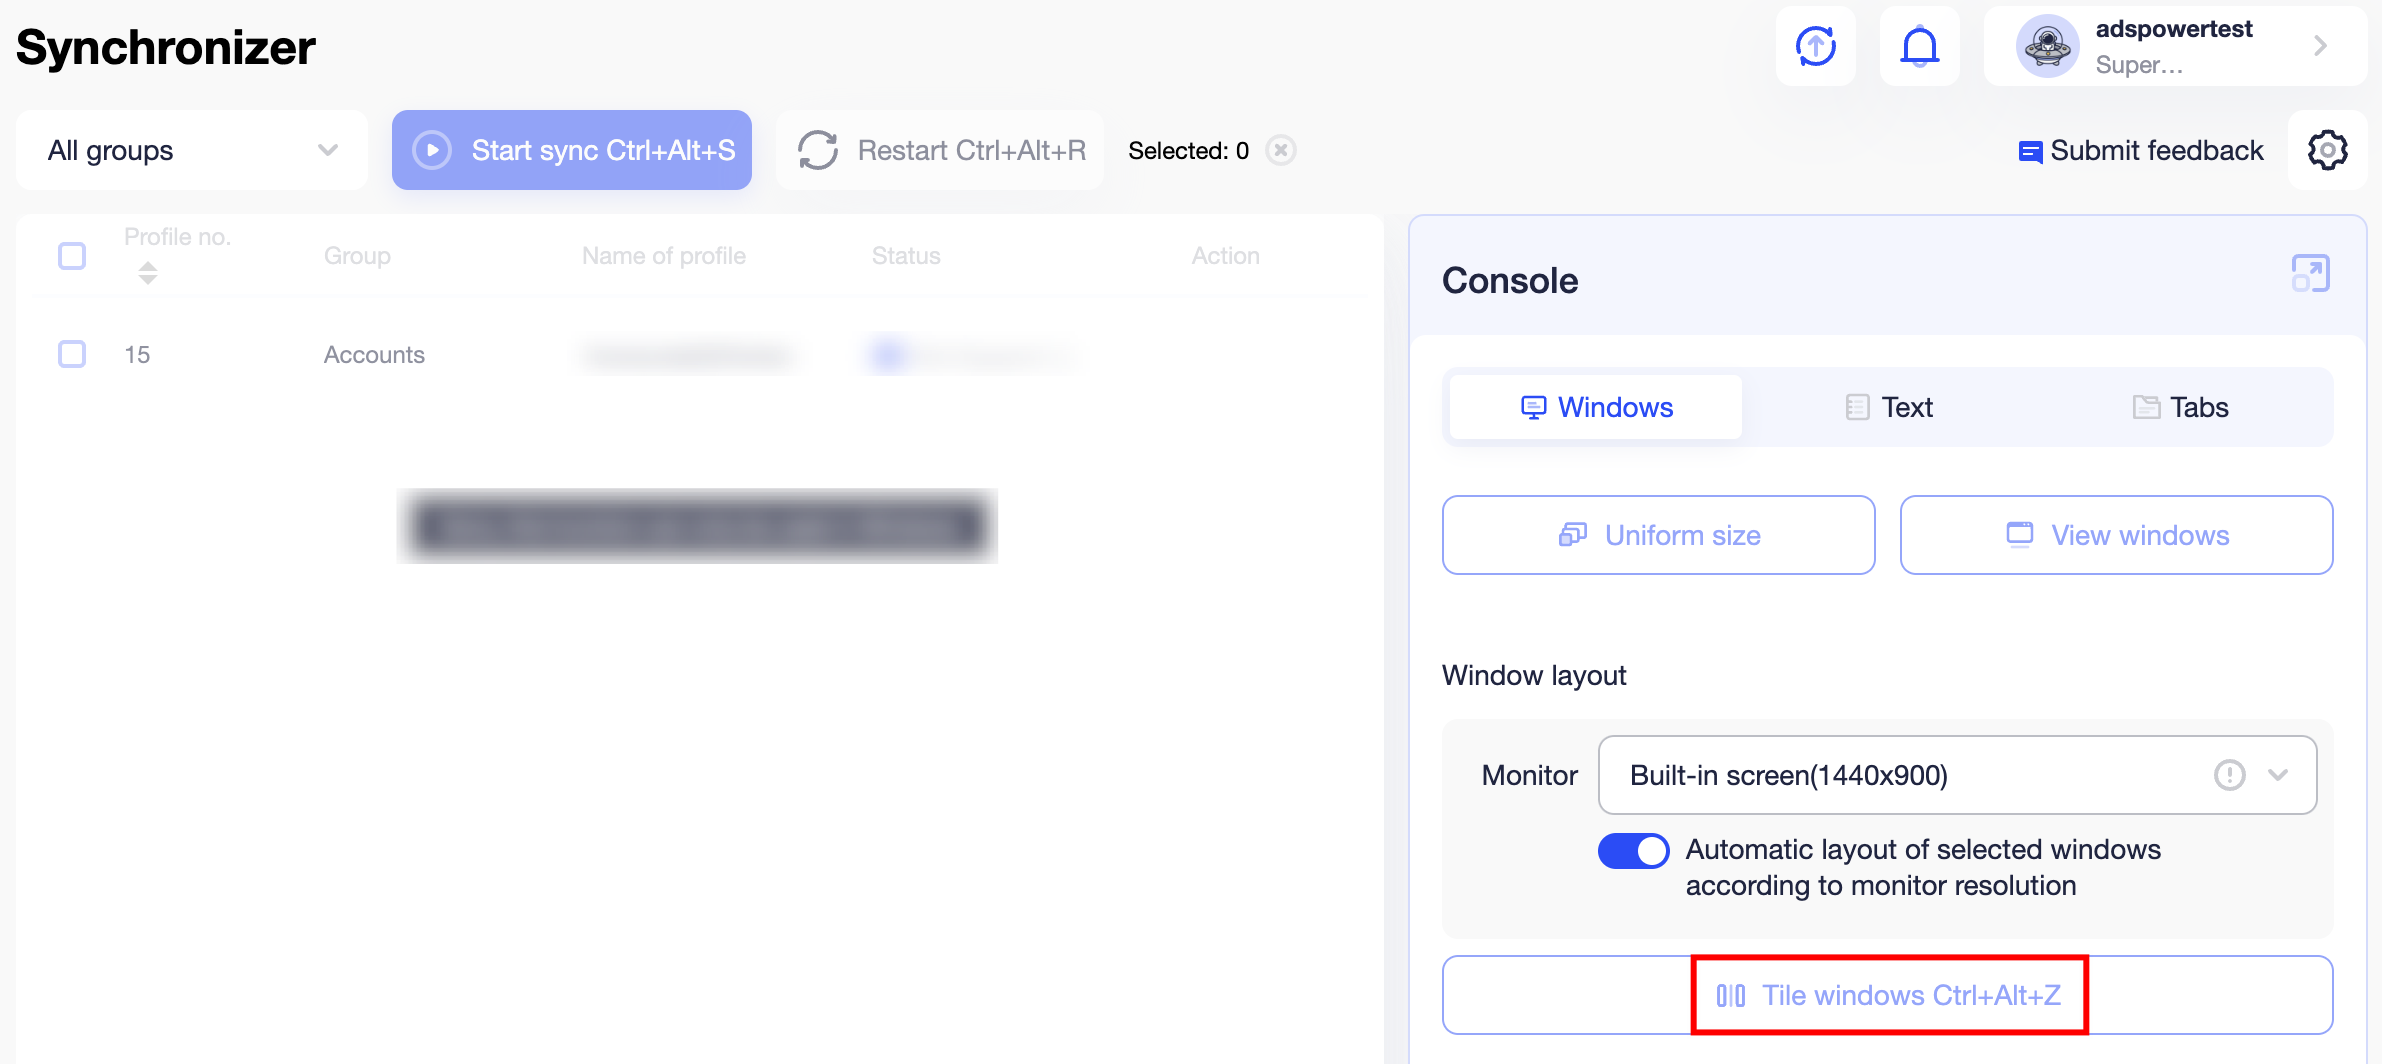Open the notifications bell
Viewport: 2382px width, 1064px height.
click(1919, 46)
